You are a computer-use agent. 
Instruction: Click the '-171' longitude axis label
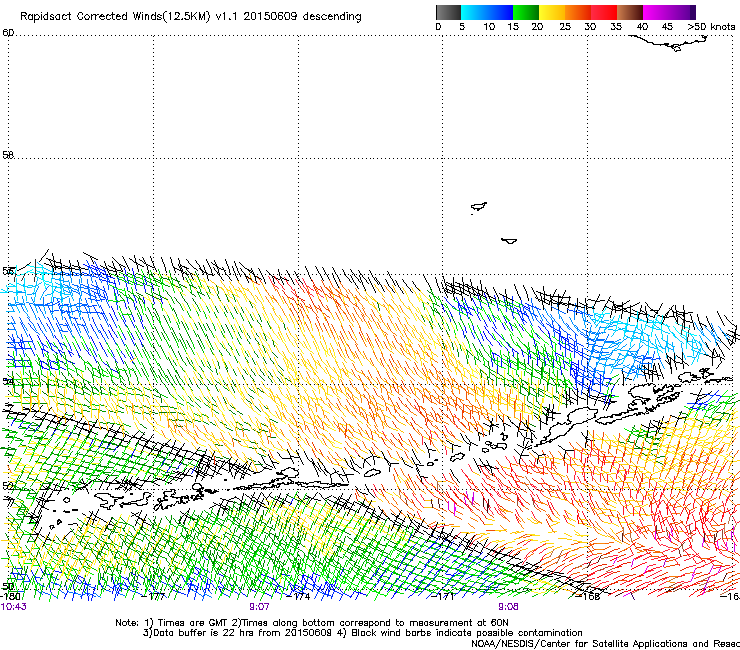(x=443, y=596)
